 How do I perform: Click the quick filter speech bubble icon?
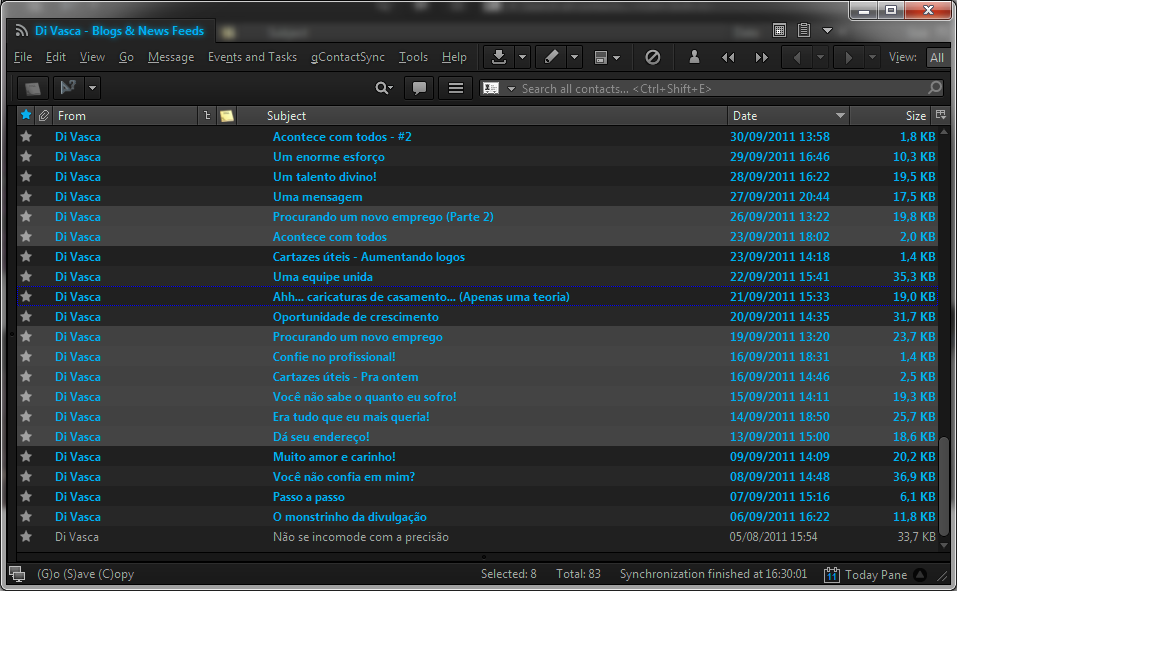click(419, 88)
